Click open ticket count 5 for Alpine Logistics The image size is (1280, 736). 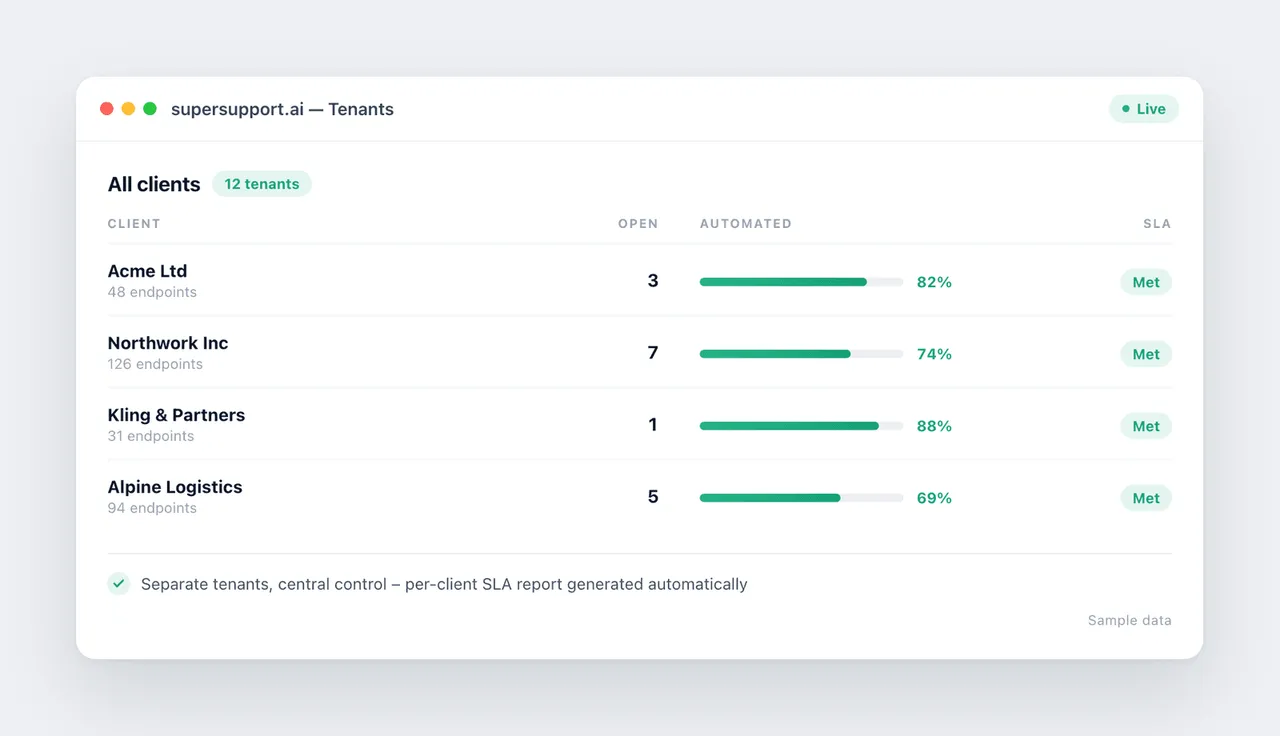click(653, 497)
